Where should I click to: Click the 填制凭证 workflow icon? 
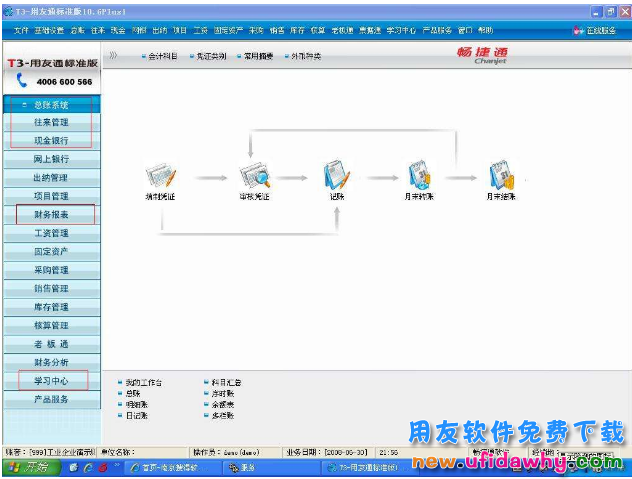[x=160, y=177]
